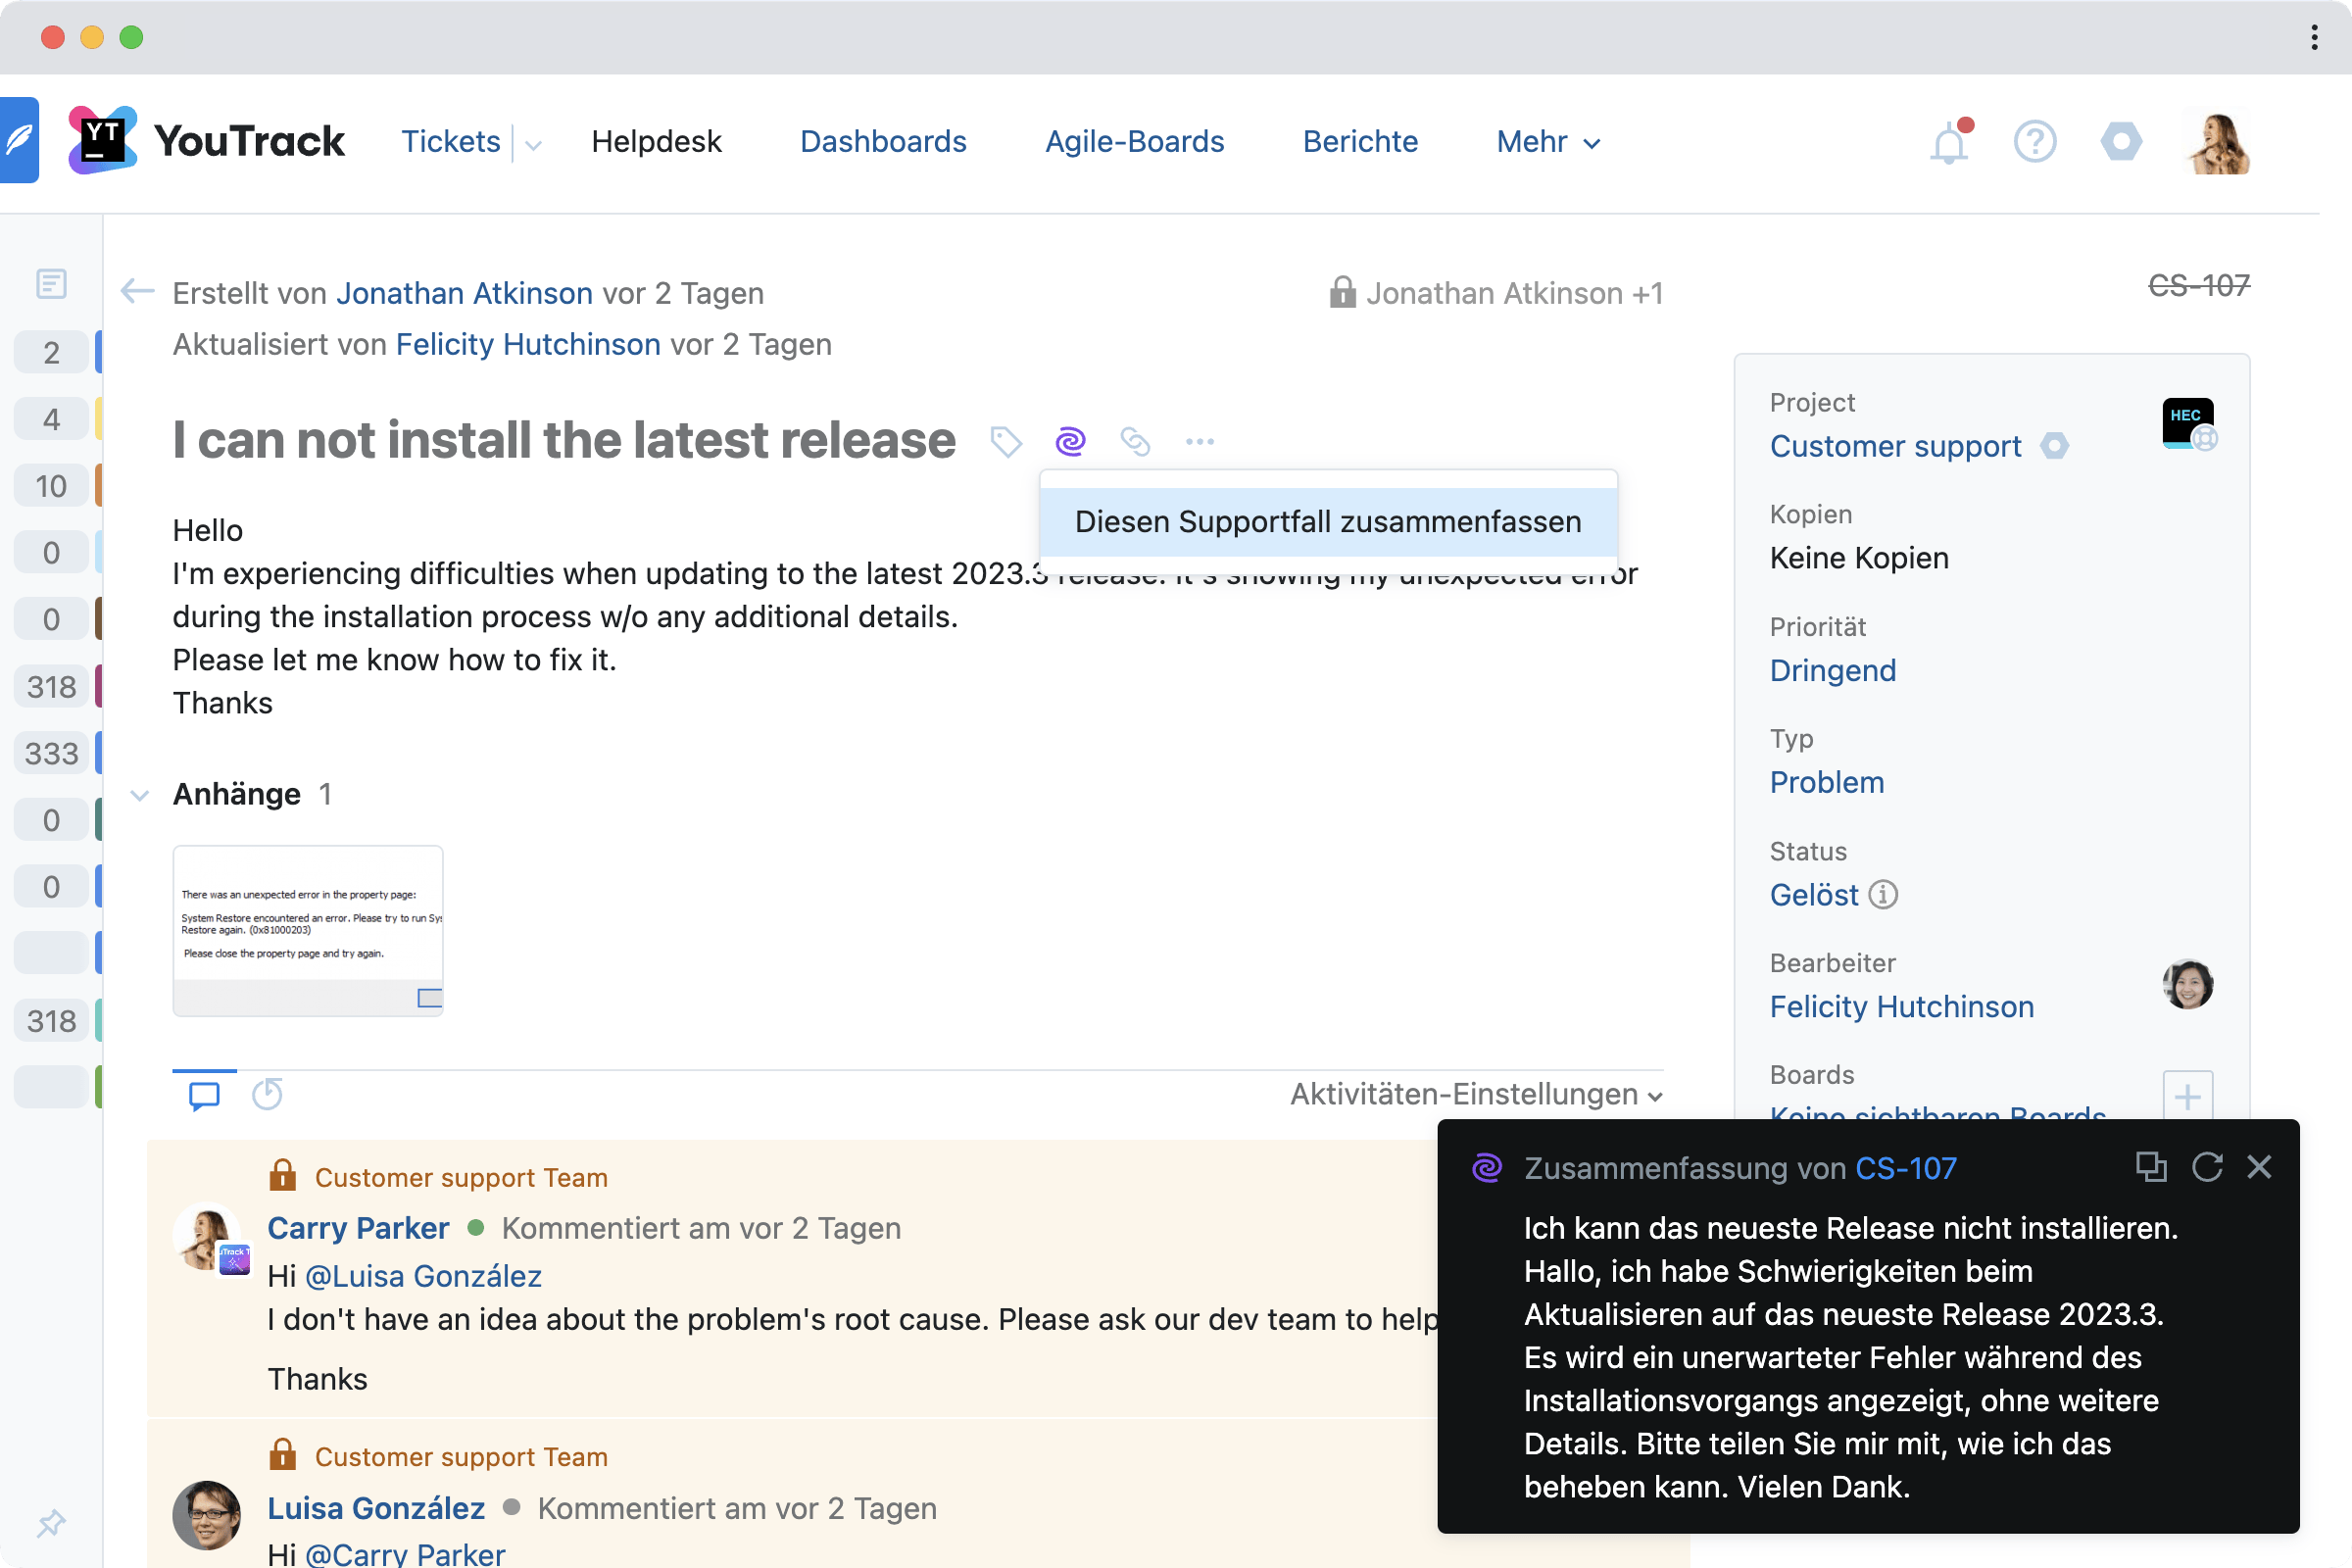Expand the Aktivitäten-Einstellungen dropdown
The image size is (2352, 1568).
point(1476,1095)
